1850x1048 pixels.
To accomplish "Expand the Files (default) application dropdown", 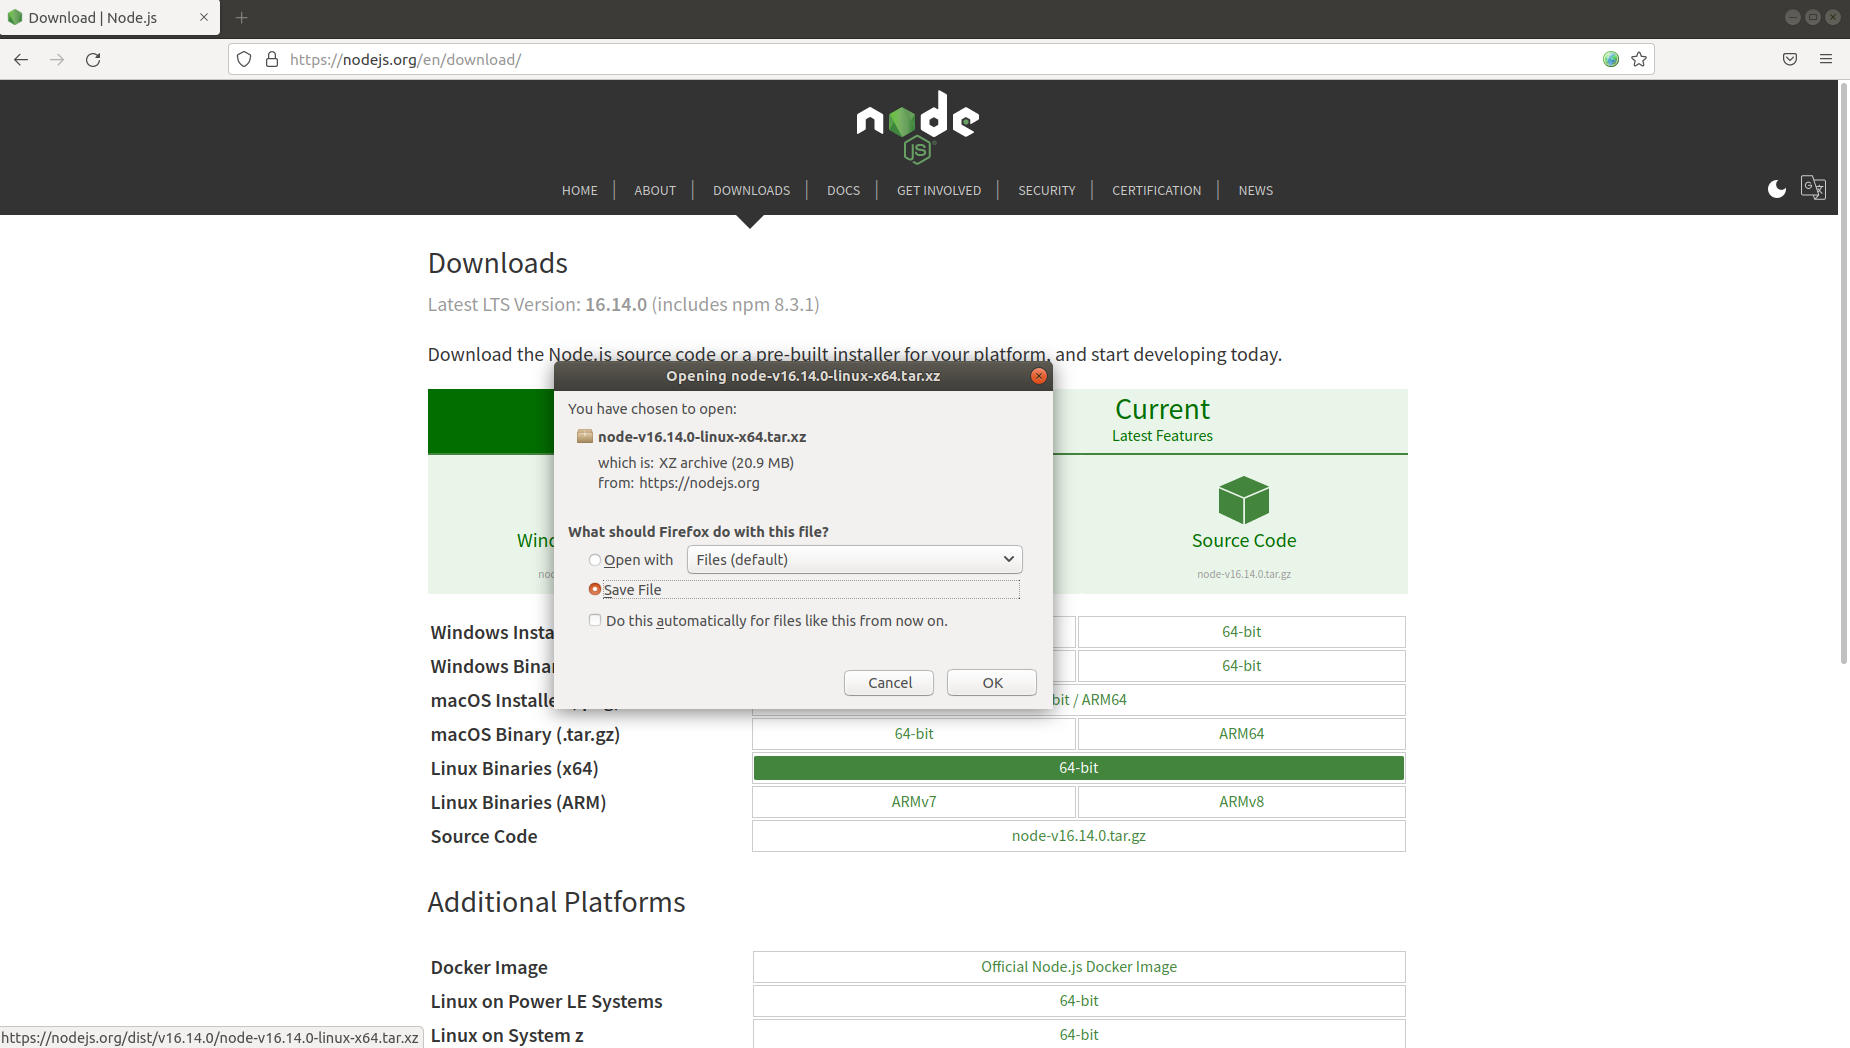I will click(855, 559).
